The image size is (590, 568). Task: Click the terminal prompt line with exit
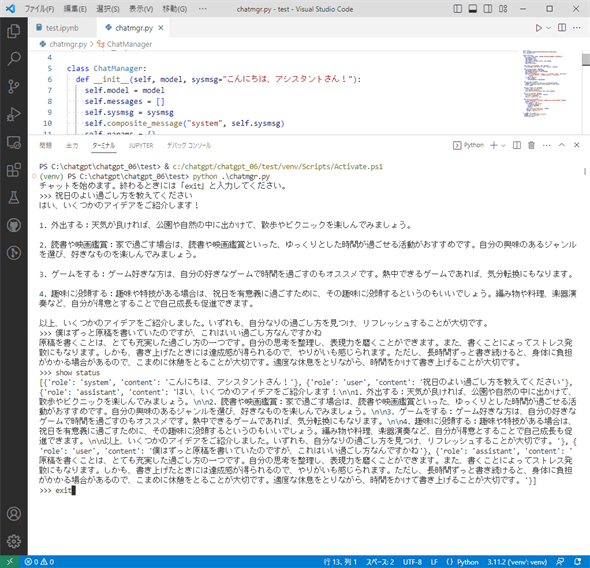(57, 491)
